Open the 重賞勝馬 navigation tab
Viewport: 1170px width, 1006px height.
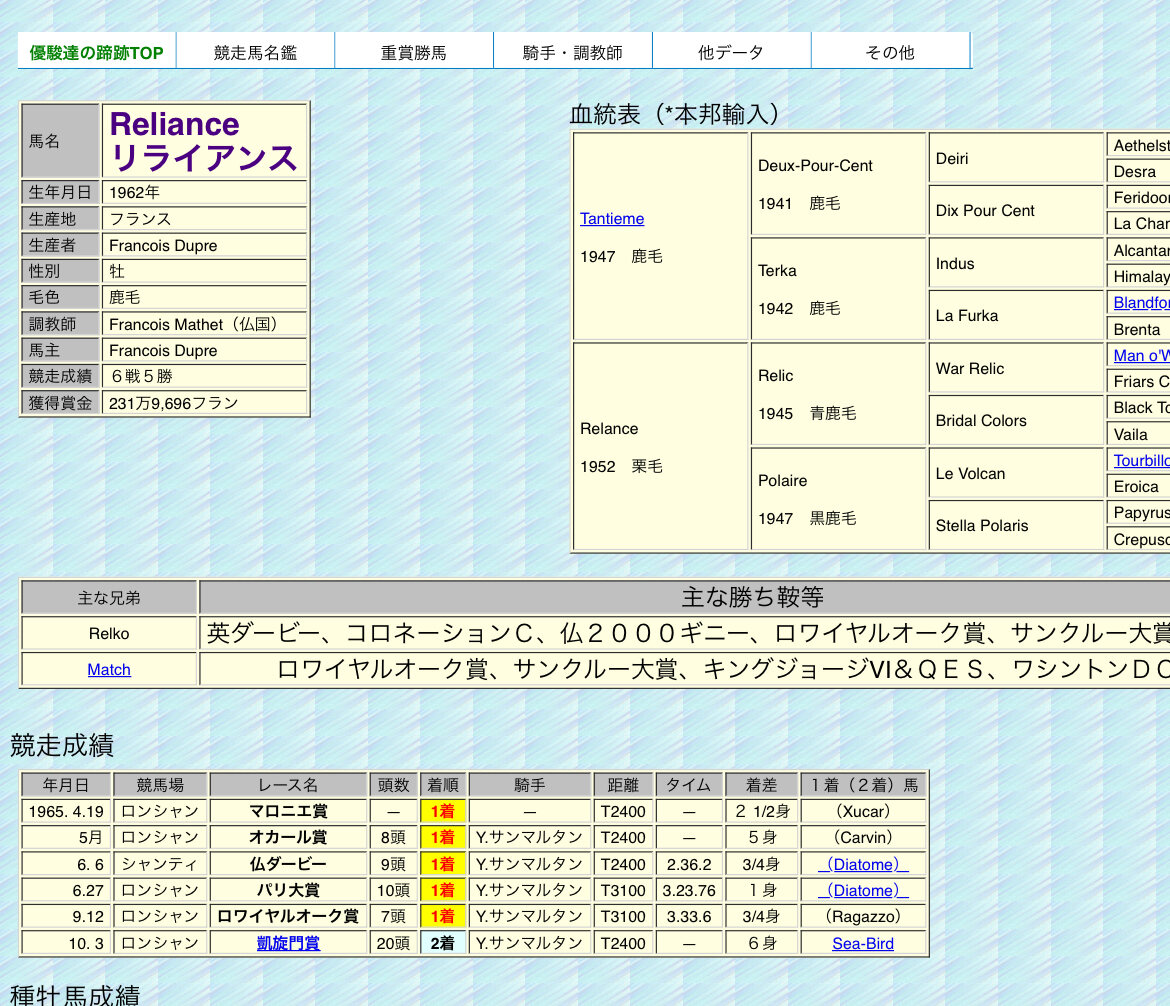pos(413,52)
